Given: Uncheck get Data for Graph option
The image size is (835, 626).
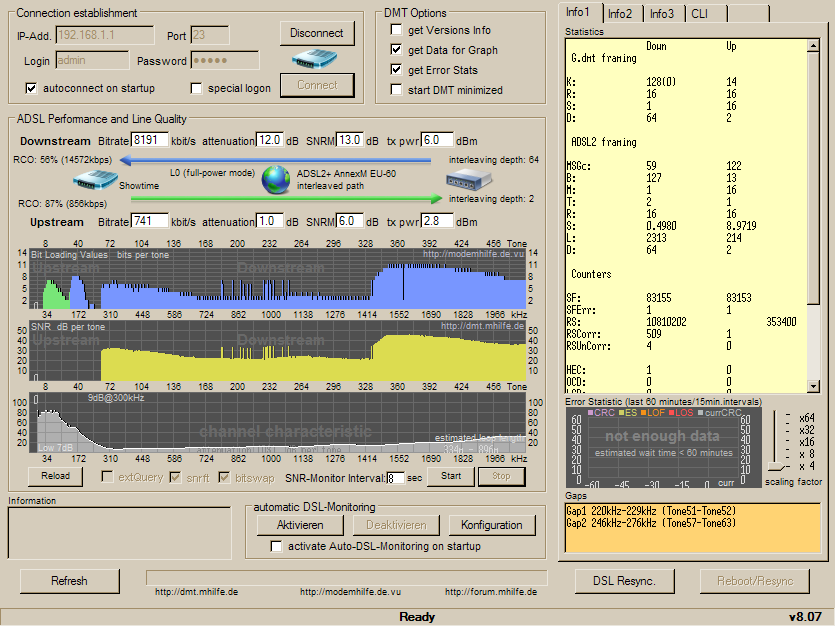Looking at the screenshot, I should [396, 50].
